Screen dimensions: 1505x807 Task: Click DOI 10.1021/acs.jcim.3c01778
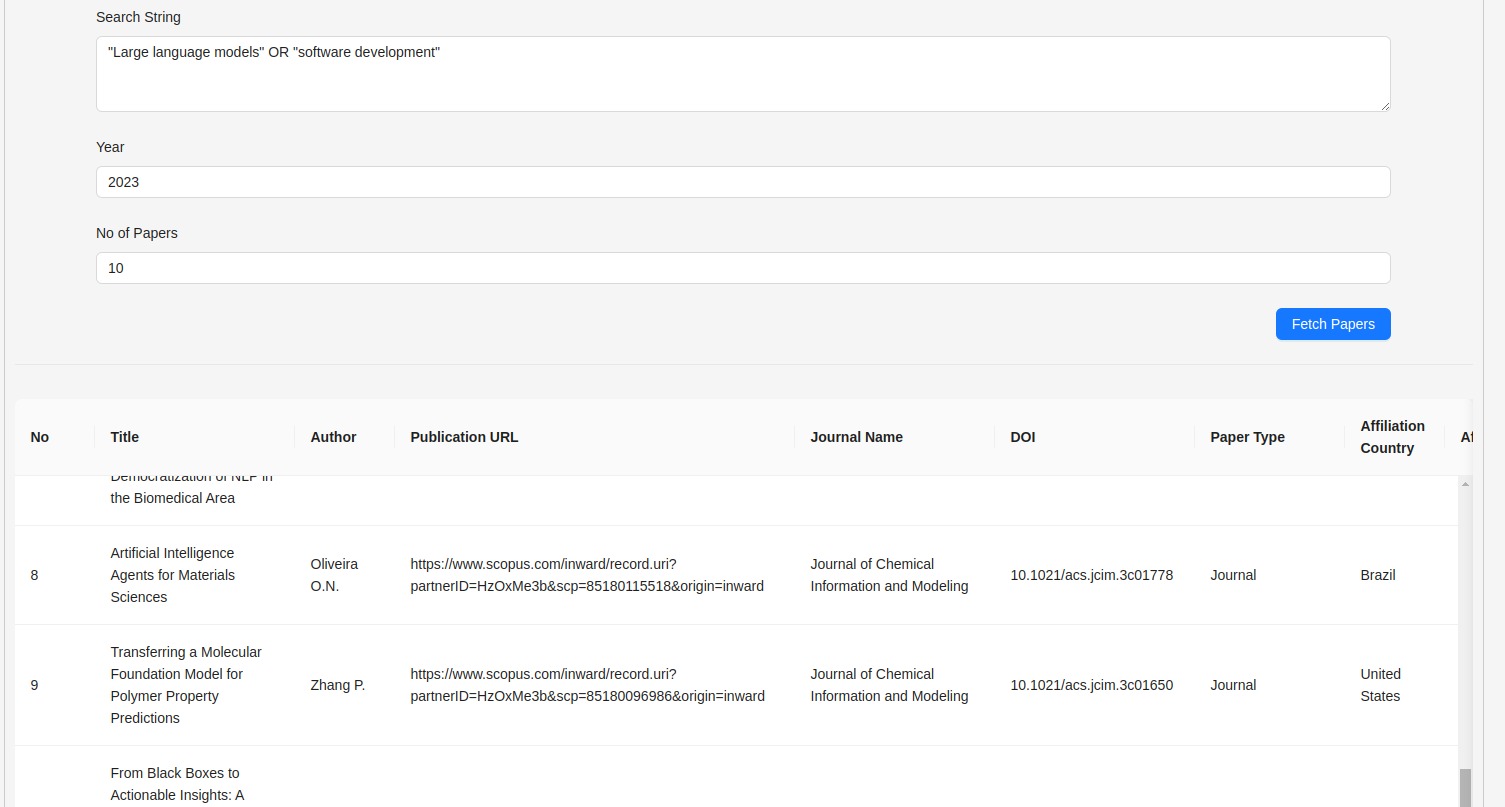pyautogui.click(x=1091, y=575)
